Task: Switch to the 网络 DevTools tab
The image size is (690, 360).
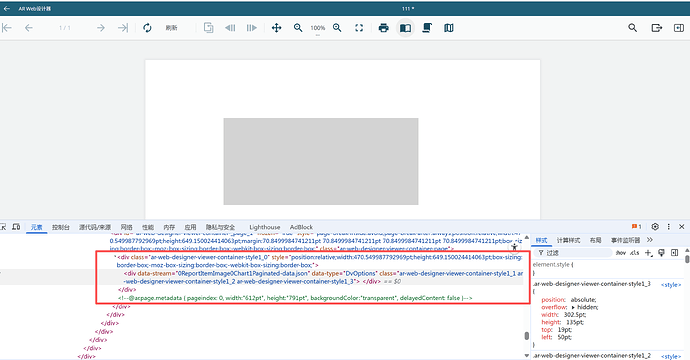Action: click(x=126, y=227)
